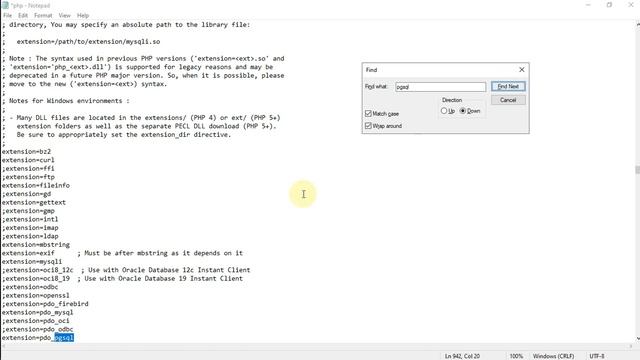Click Cancel in the Find dialog
Viewport: 640px width, 360px height.
tap(508, 100)
